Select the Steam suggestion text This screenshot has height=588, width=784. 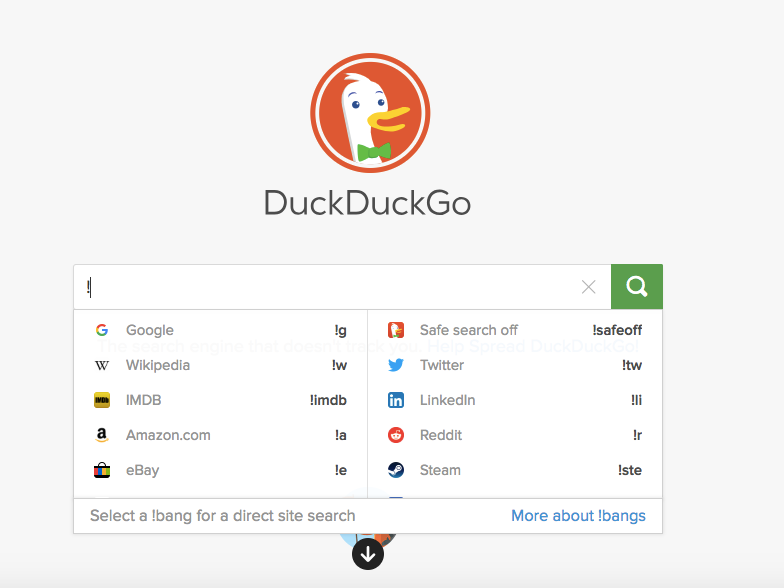coord(440,470)
